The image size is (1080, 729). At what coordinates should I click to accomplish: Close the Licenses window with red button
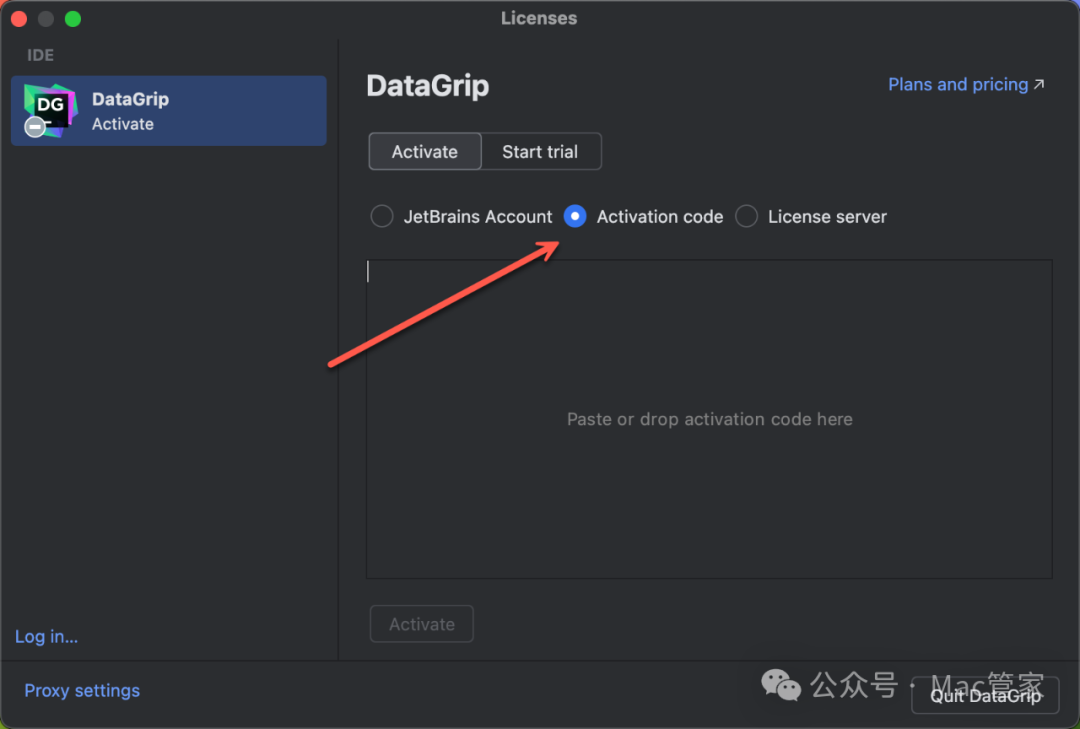19,19
